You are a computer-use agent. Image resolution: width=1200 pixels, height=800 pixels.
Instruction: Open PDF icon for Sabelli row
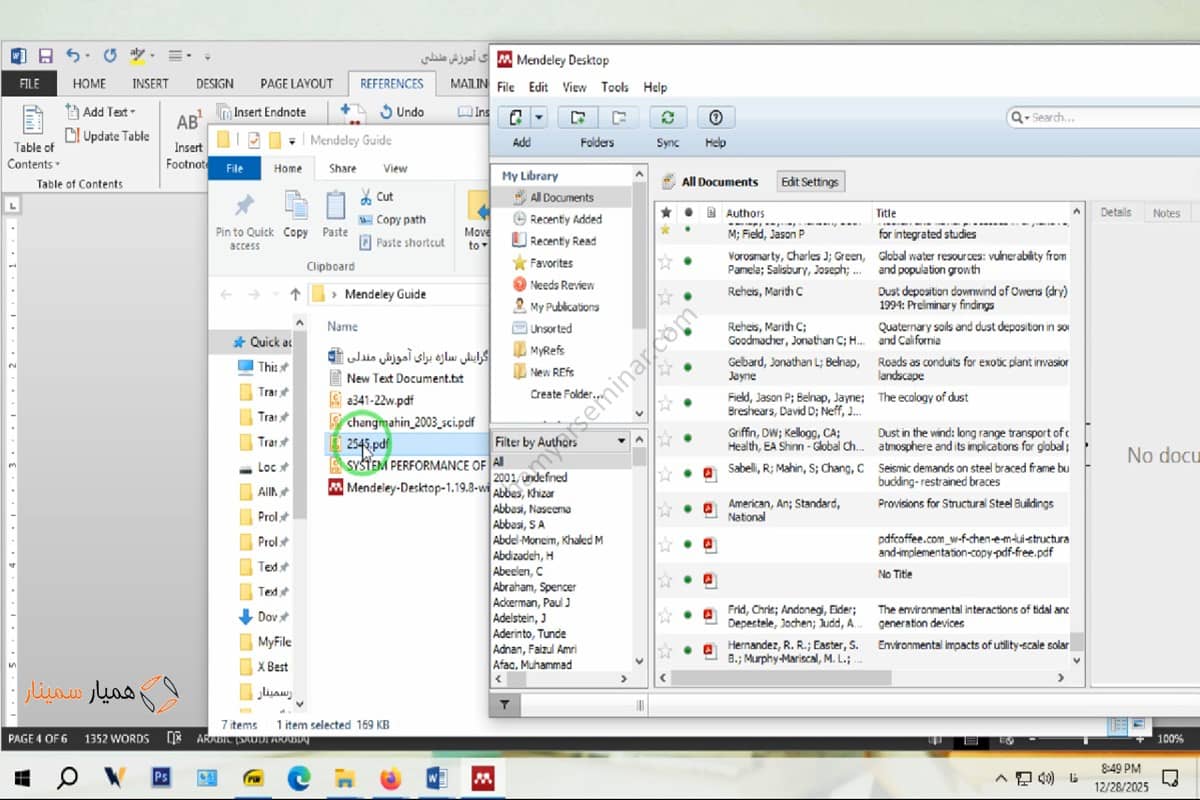tap(710, 474)
